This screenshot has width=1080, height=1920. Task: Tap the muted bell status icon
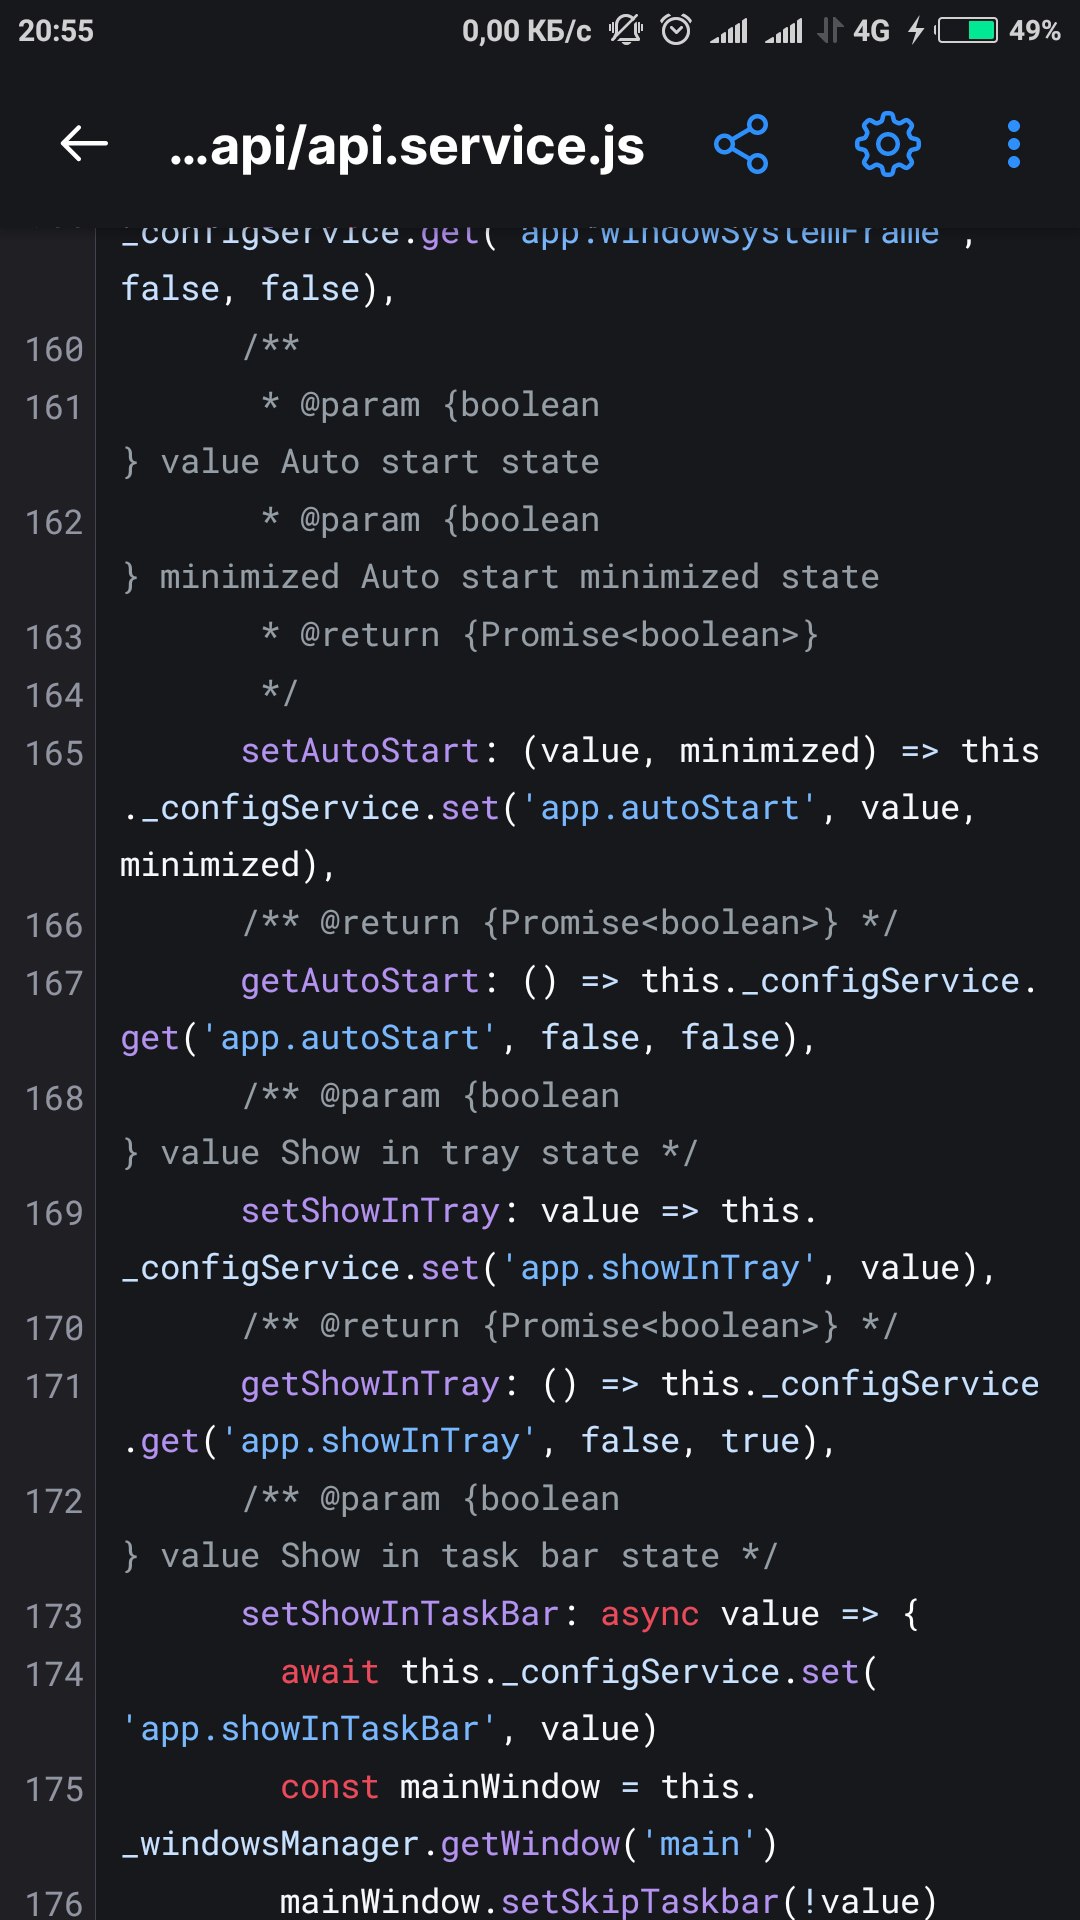(626, 30)
